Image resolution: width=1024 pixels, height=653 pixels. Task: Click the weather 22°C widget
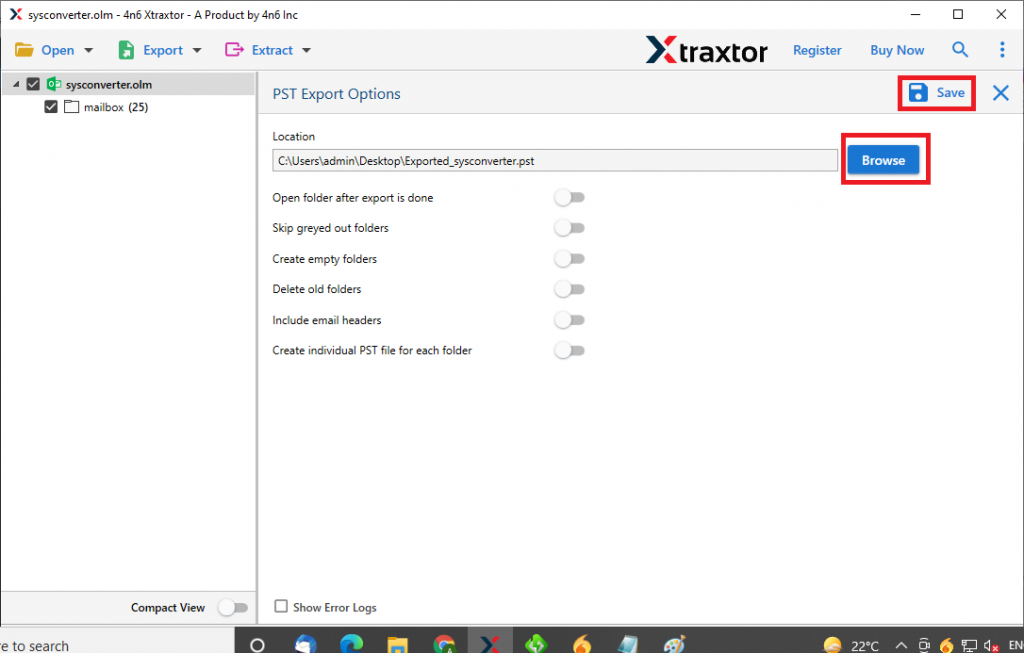[x=852, y=645]
